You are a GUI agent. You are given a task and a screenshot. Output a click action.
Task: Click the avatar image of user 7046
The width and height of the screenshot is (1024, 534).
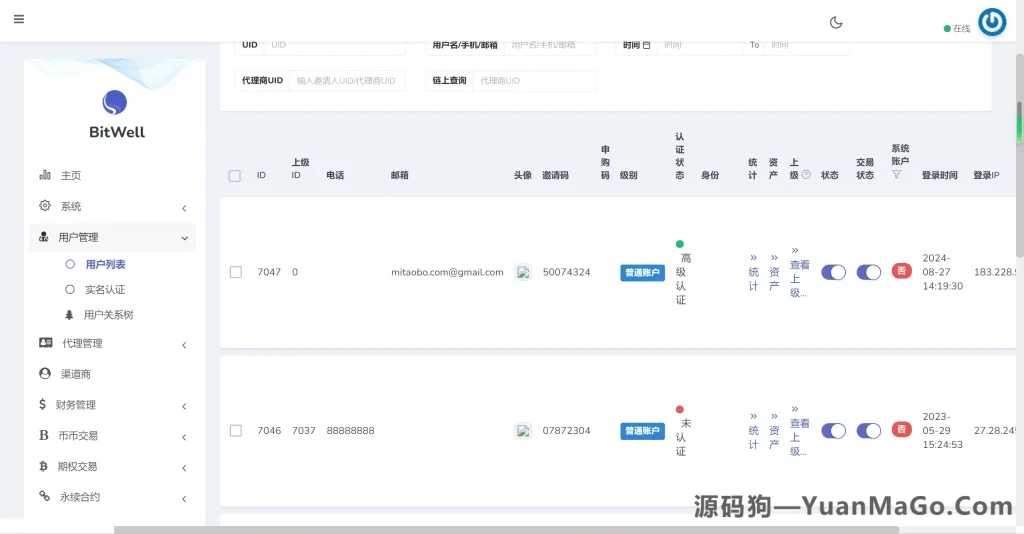(523, 431)
